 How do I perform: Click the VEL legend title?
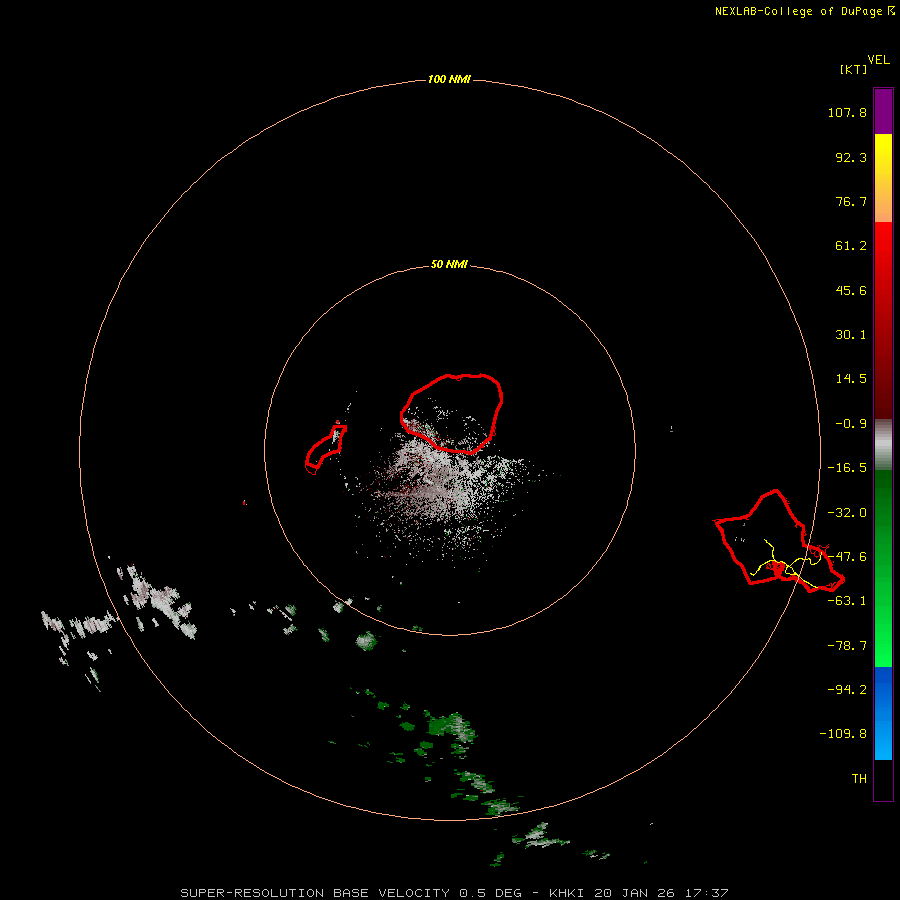tap(879, 60)
